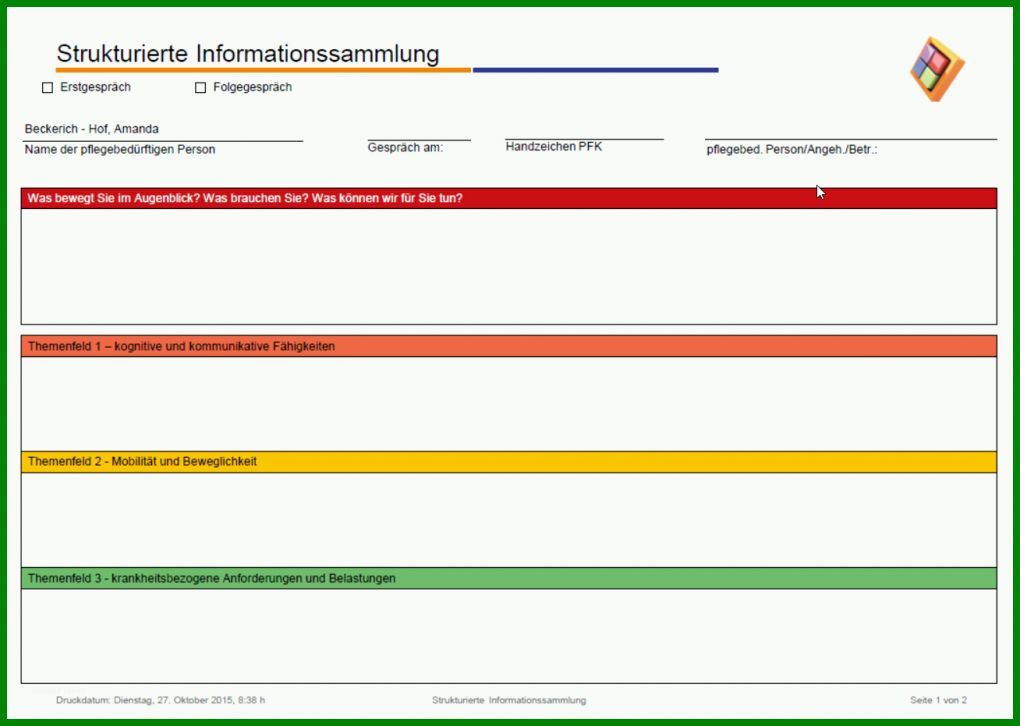Click the name field Beckerich - Hof, Amanda
This screenshot has height=726, width=1020.
tap(163, 129)
